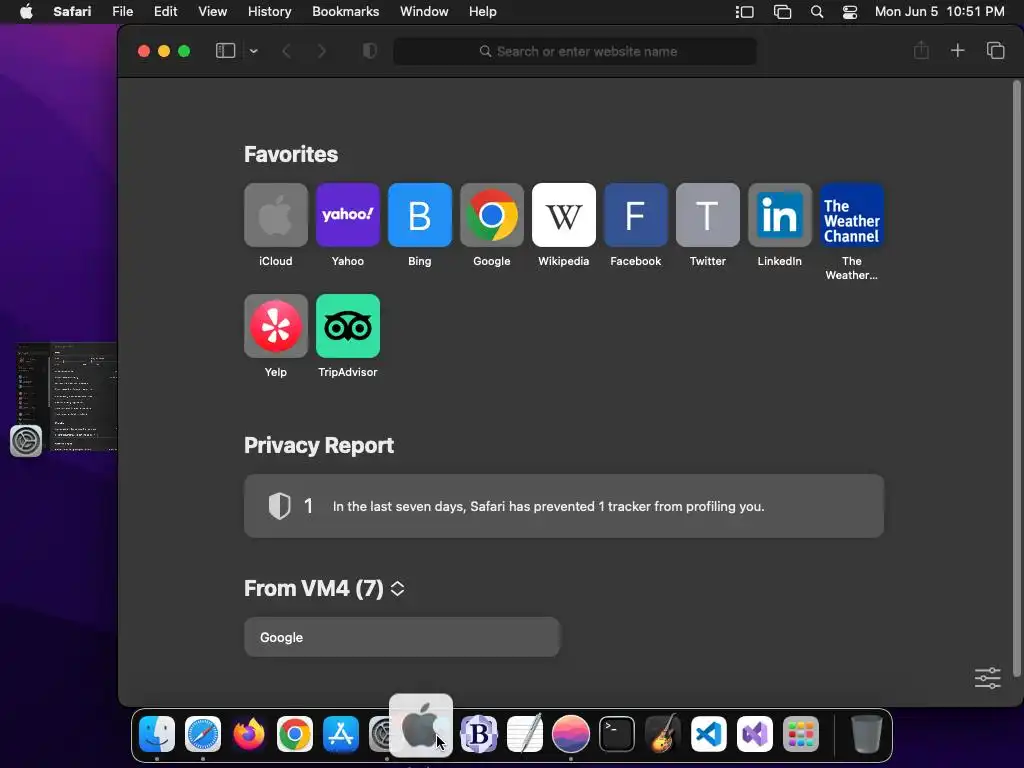Open the LinkedIn favorite tile
Viewport: 1024px width, 768px height.
point(780,215)
